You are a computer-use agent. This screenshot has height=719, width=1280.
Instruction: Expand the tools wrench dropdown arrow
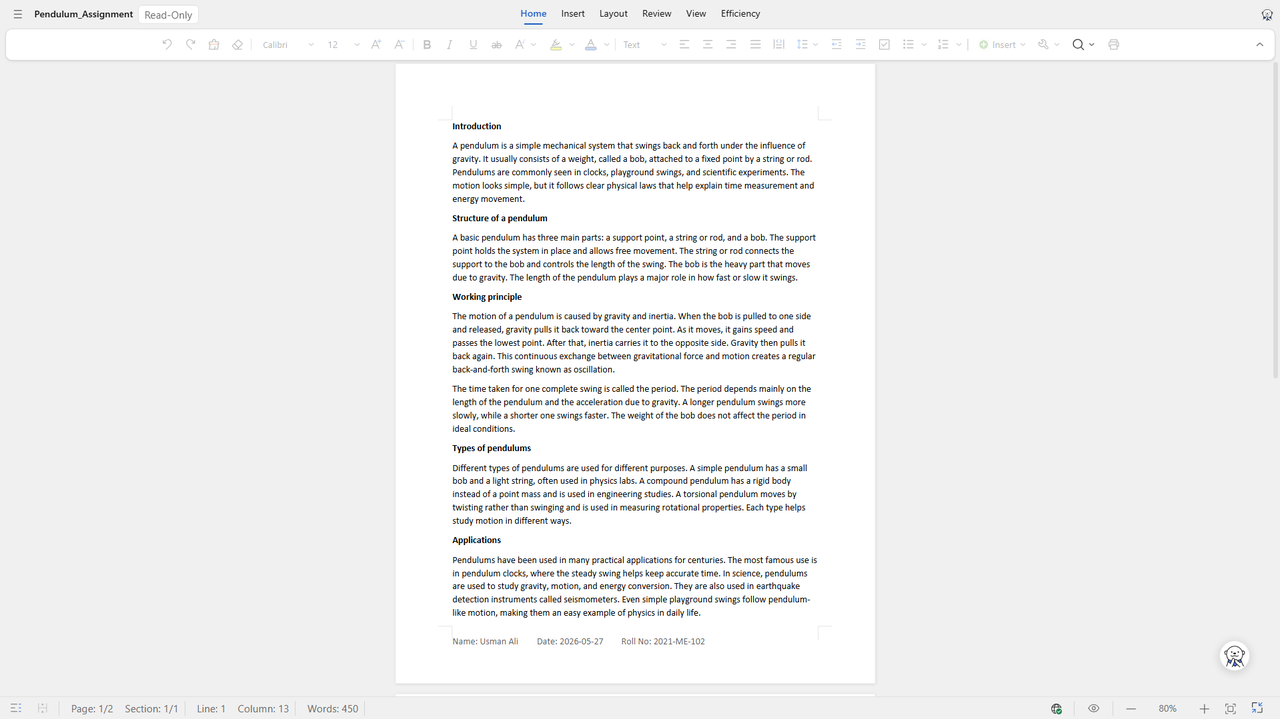(1057, 45)
